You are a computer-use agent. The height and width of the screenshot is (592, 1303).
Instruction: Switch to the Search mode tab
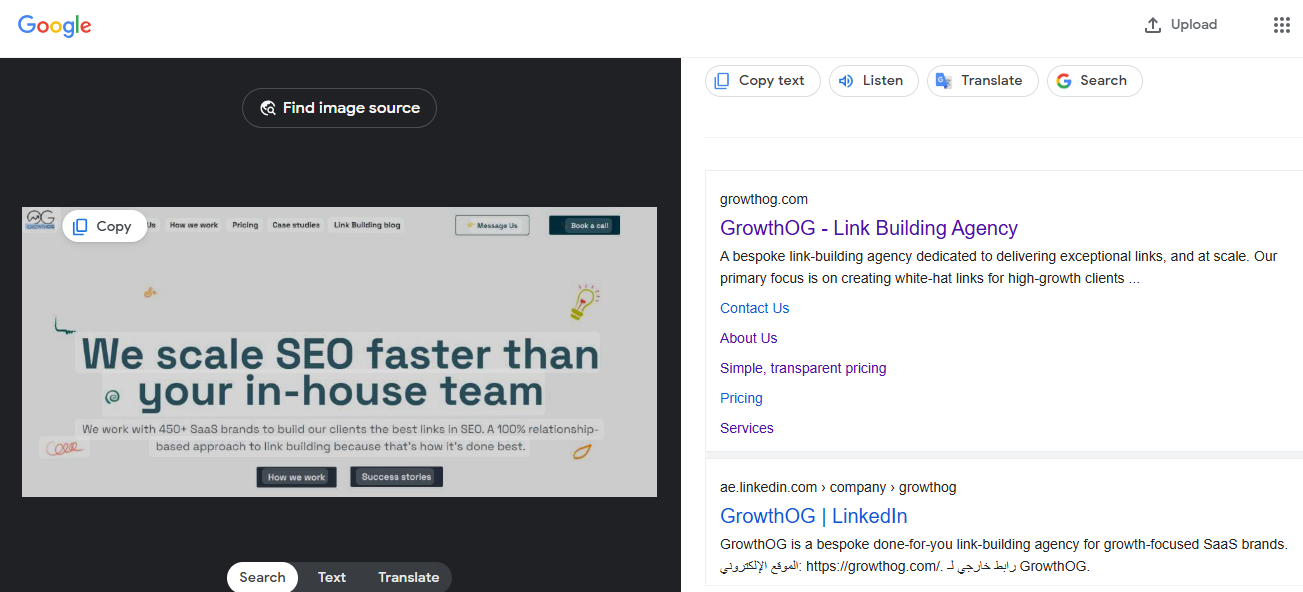pyautogui.click(x=262, y=577)
